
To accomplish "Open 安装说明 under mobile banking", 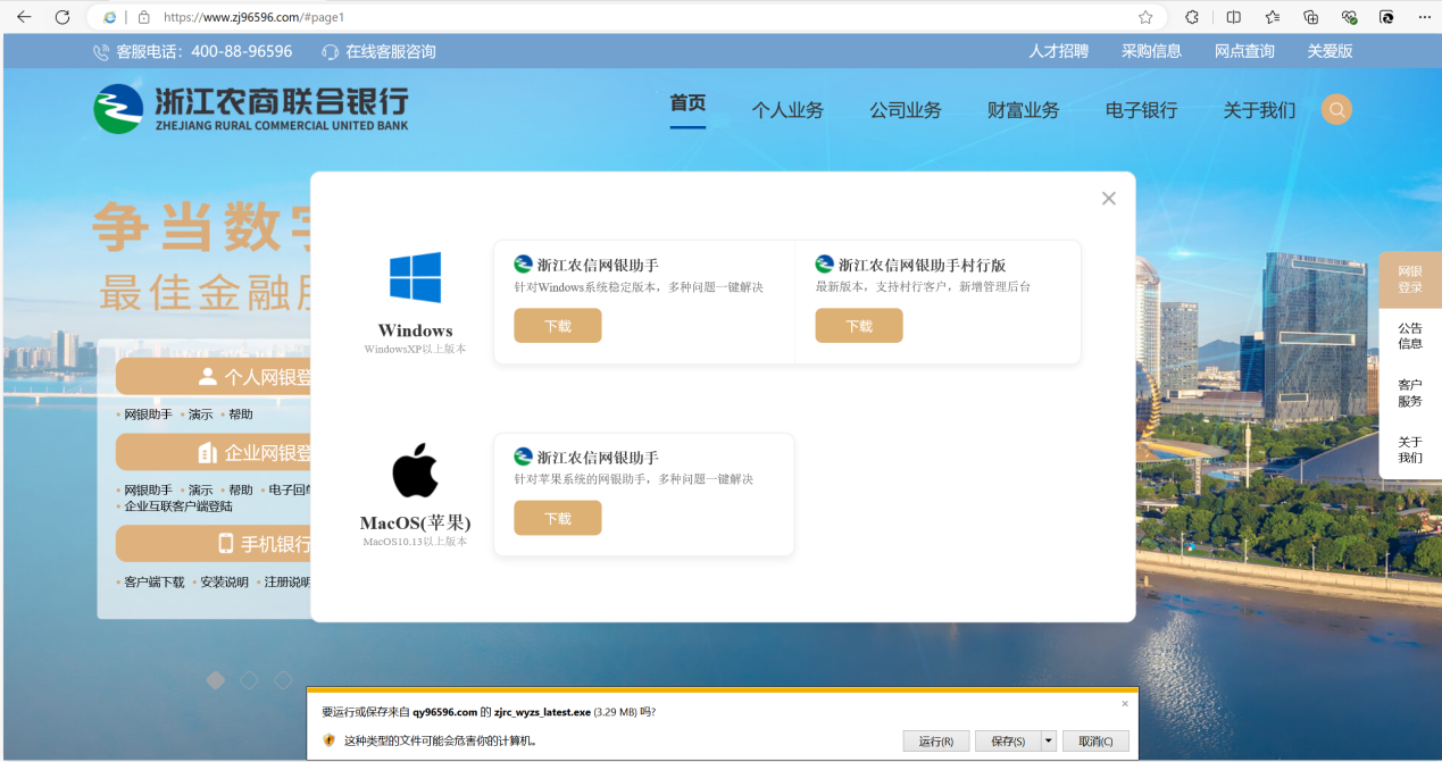I will [224, 582].
